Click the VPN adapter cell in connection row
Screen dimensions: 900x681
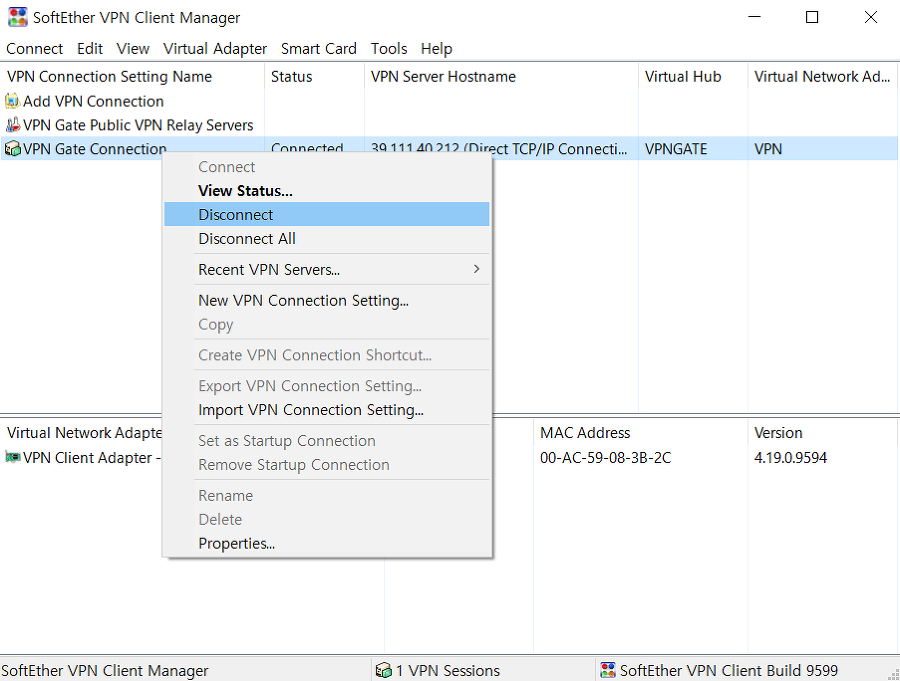pos(768,149)
